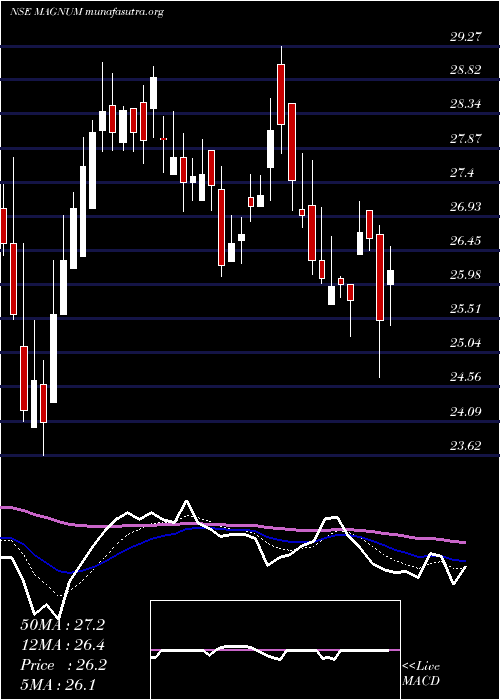
Task: Click the 27.4 price axis label
Action: tap(462, 172)
